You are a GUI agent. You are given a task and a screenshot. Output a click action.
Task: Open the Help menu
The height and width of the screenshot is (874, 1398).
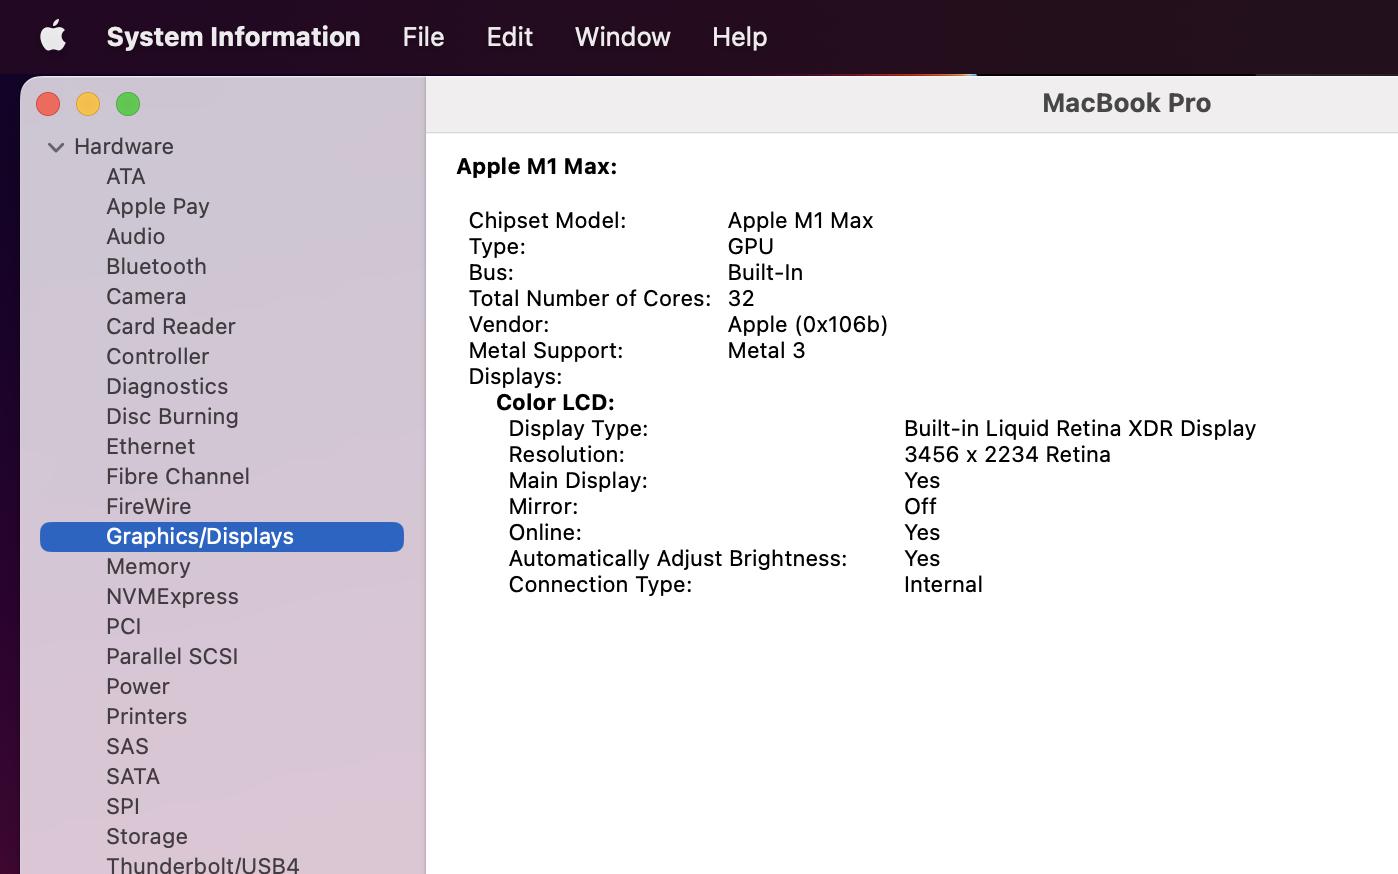tap(739, 37)
